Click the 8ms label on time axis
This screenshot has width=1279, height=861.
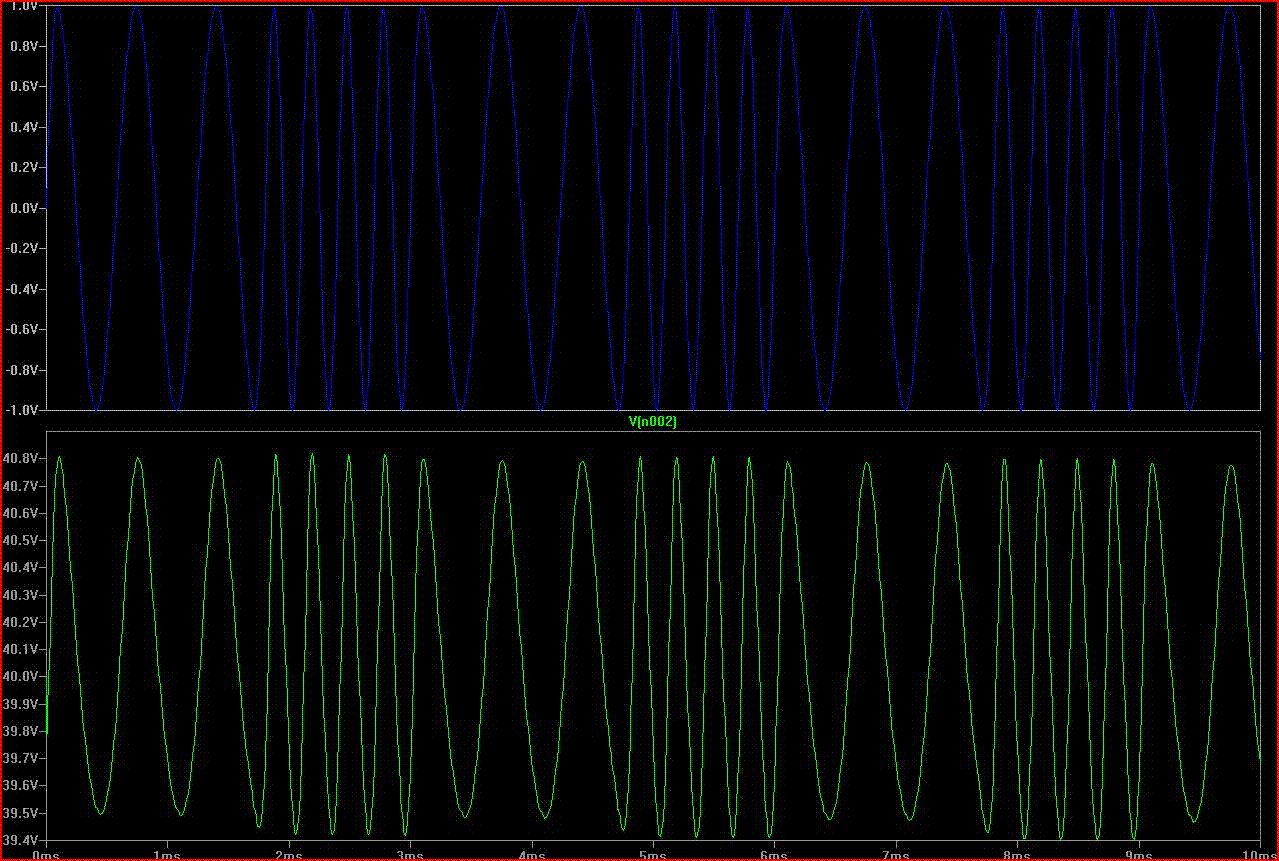tap(1017, 855)
